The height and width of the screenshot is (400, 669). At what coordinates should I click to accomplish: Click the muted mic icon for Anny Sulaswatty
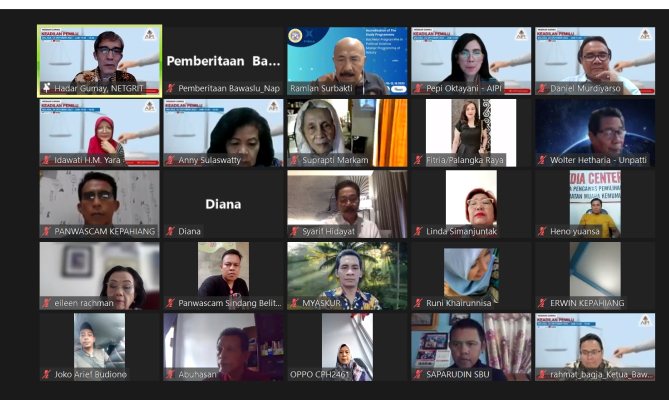[x=171, y=160]
